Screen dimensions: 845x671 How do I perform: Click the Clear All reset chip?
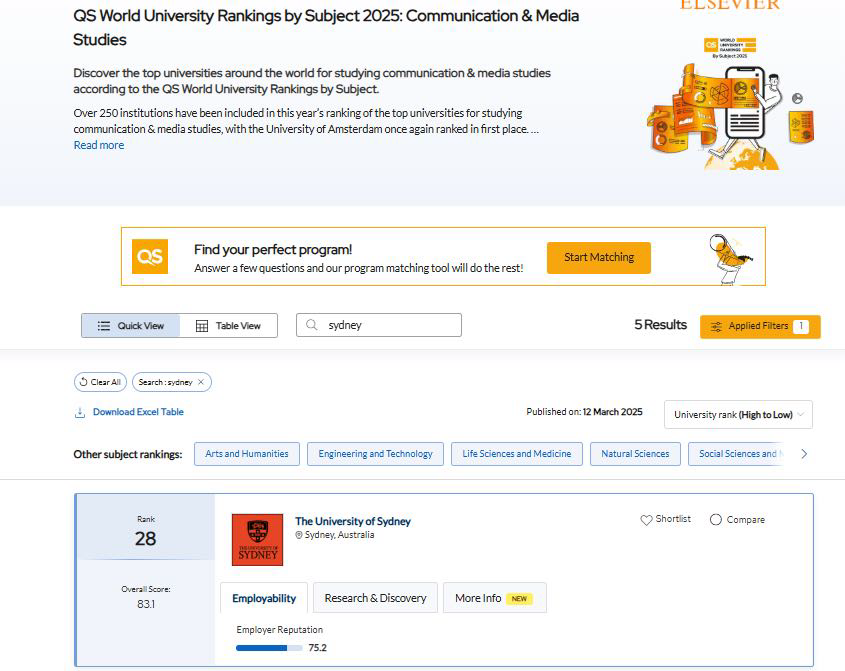[x=100, y=382]
